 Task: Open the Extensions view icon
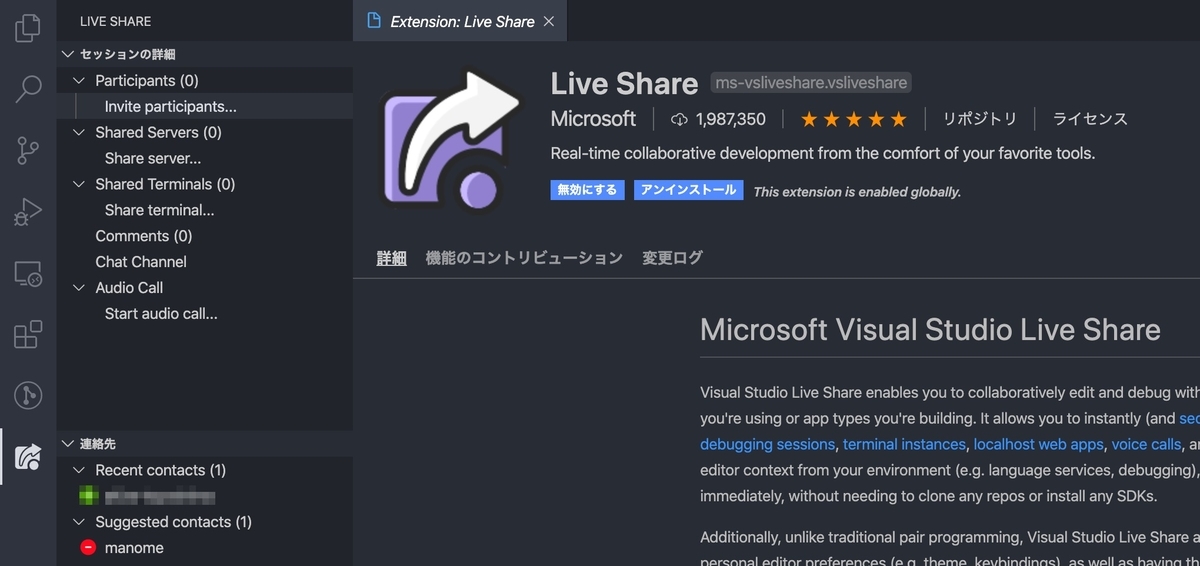click(28, 335)
